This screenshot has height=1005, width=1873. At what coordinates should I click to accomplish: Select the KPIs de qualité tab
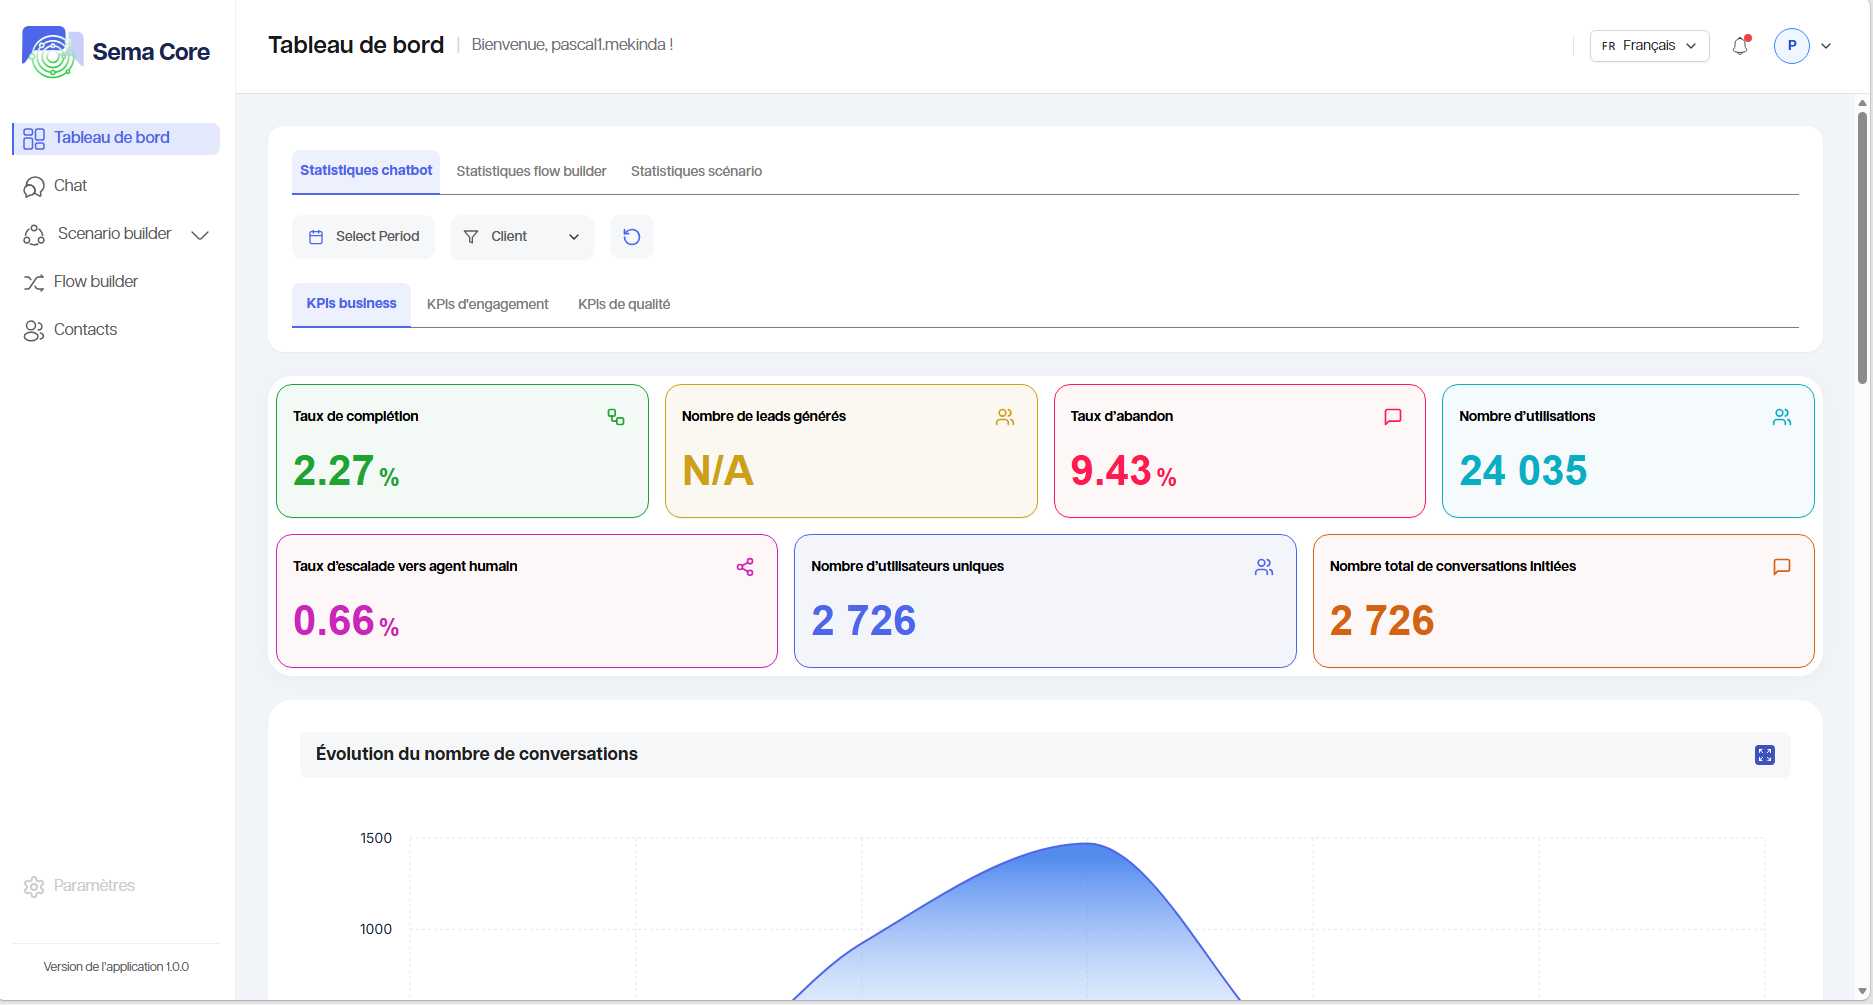click(x=624, y=304)
